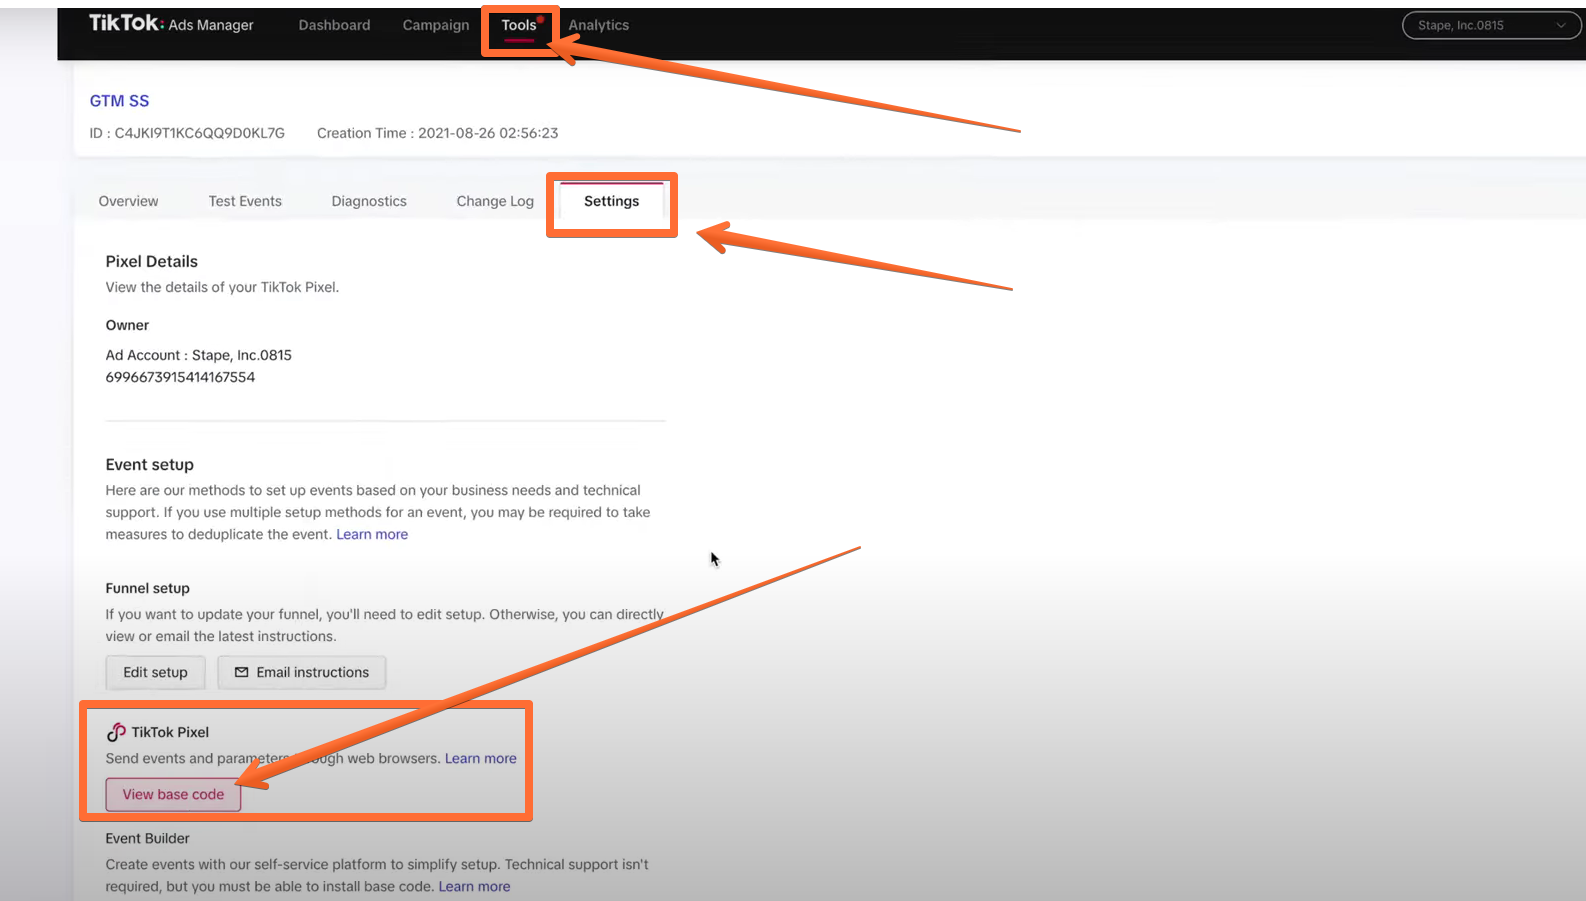The width and height of the screenshot is (1586, 901).
Task: Switch to the Change Log tab
Action: click(x=495, y=201)
